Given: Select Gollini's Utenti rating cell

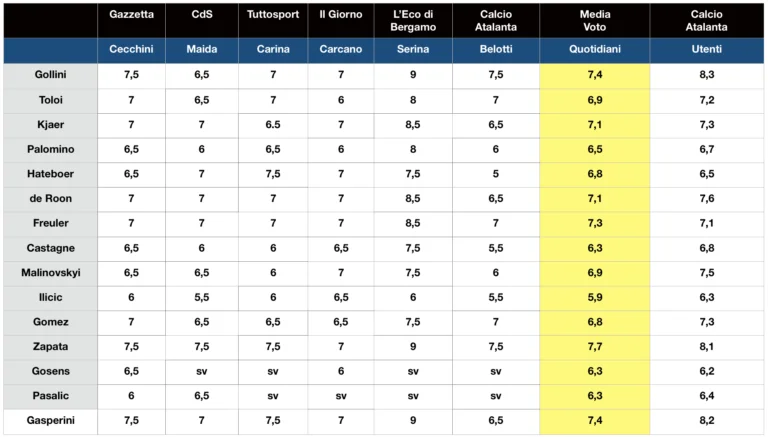Looking at the screenshot, I should coord(707,75).
